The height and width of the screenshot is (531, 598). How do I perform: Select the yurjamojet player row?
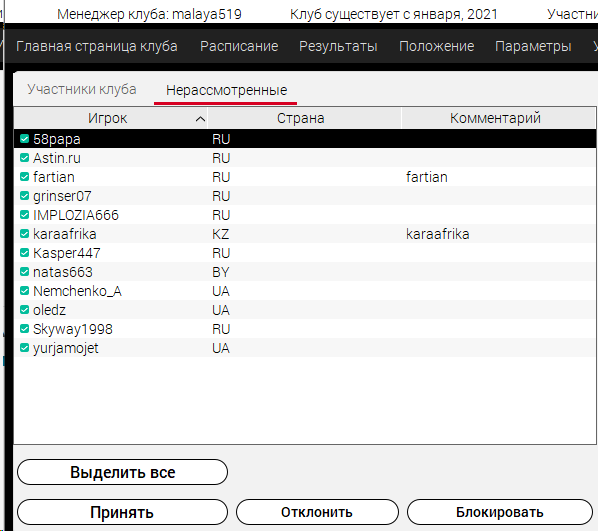coord(305,348)
